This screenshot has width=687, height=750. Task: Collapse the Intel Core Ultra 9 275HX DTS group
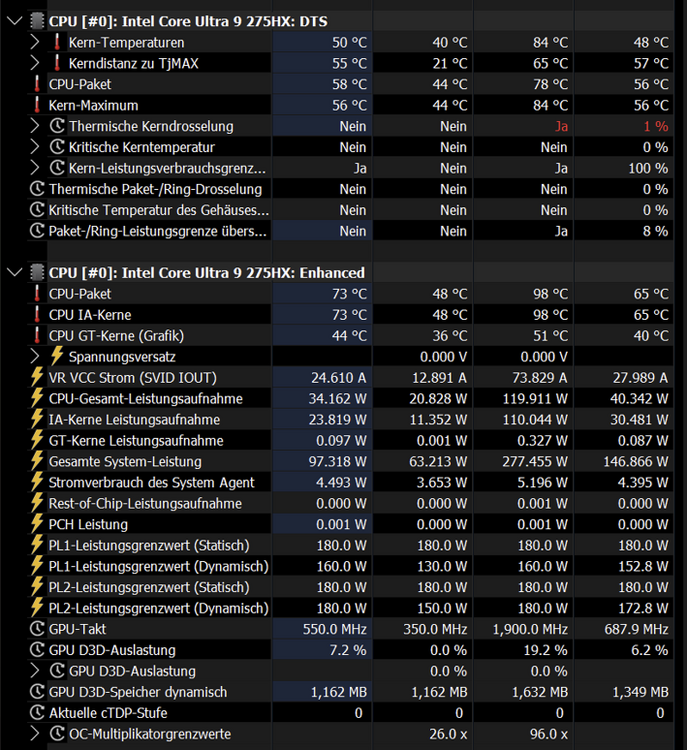(13, 21)
